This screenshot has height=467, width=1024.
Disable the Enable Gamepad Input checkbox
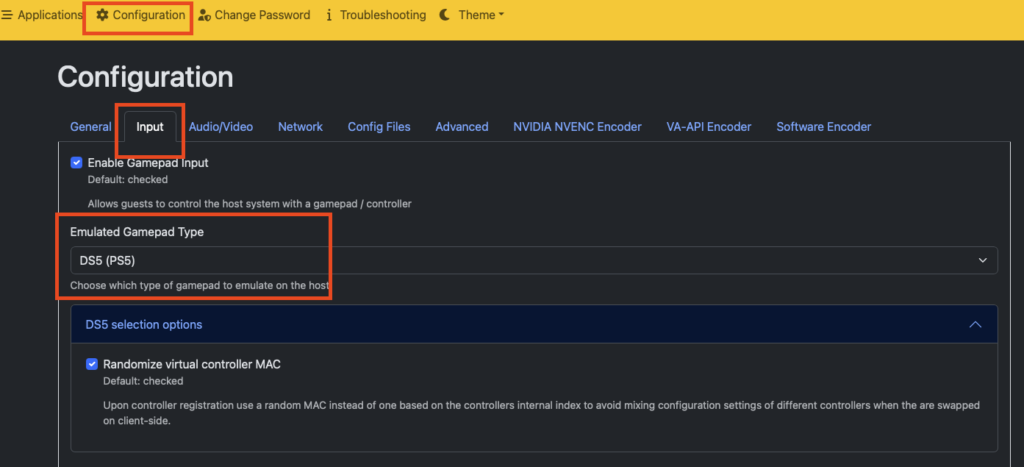pyautogui.click(x=77, y=162)
